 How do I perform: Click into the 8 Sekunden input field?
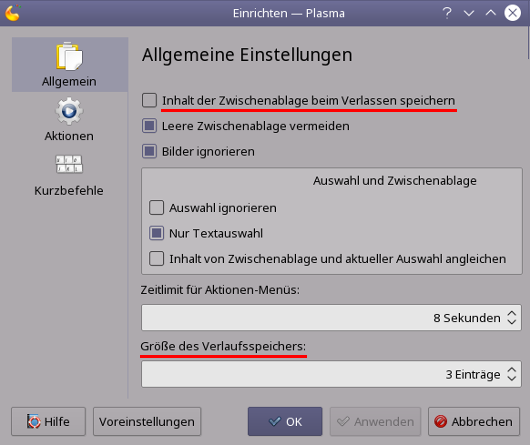[331, 318]
